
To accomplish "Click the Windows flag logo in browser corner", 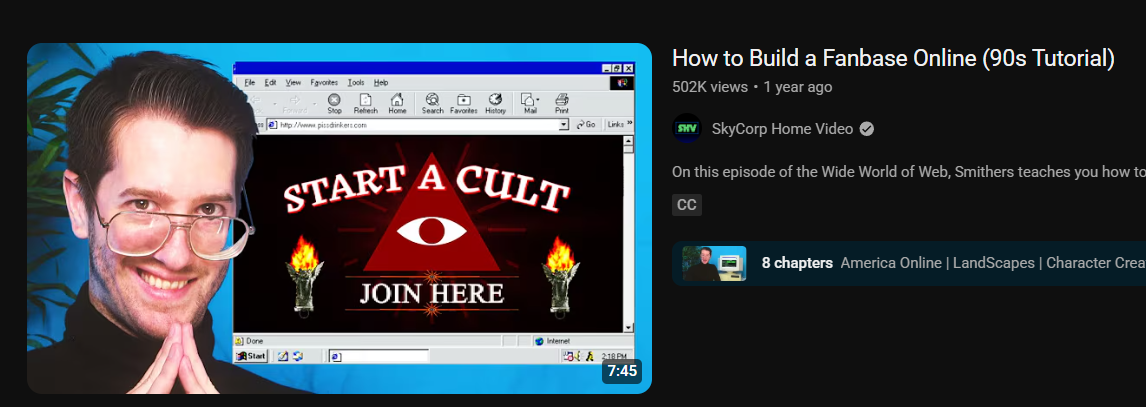I will [622, 83].
